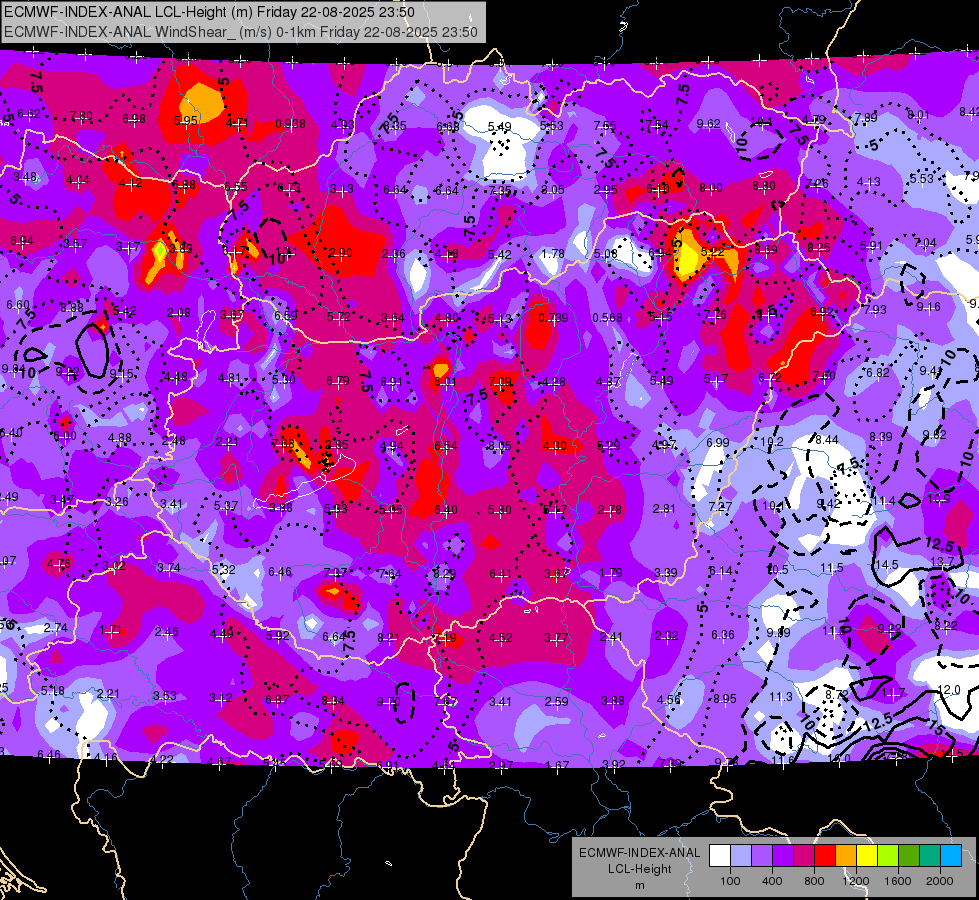Click the medium violet swatch left of 400
The height and width of the screenshot is (900, 979).
click(x=762, y=855)
